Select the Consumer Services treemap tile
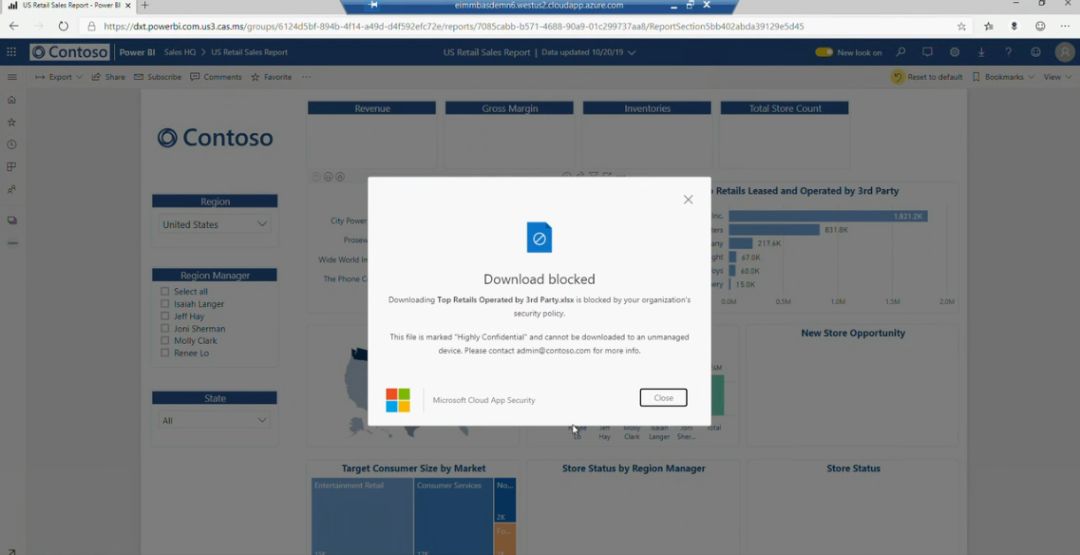The image size is (1080, 555). [454, 516]
